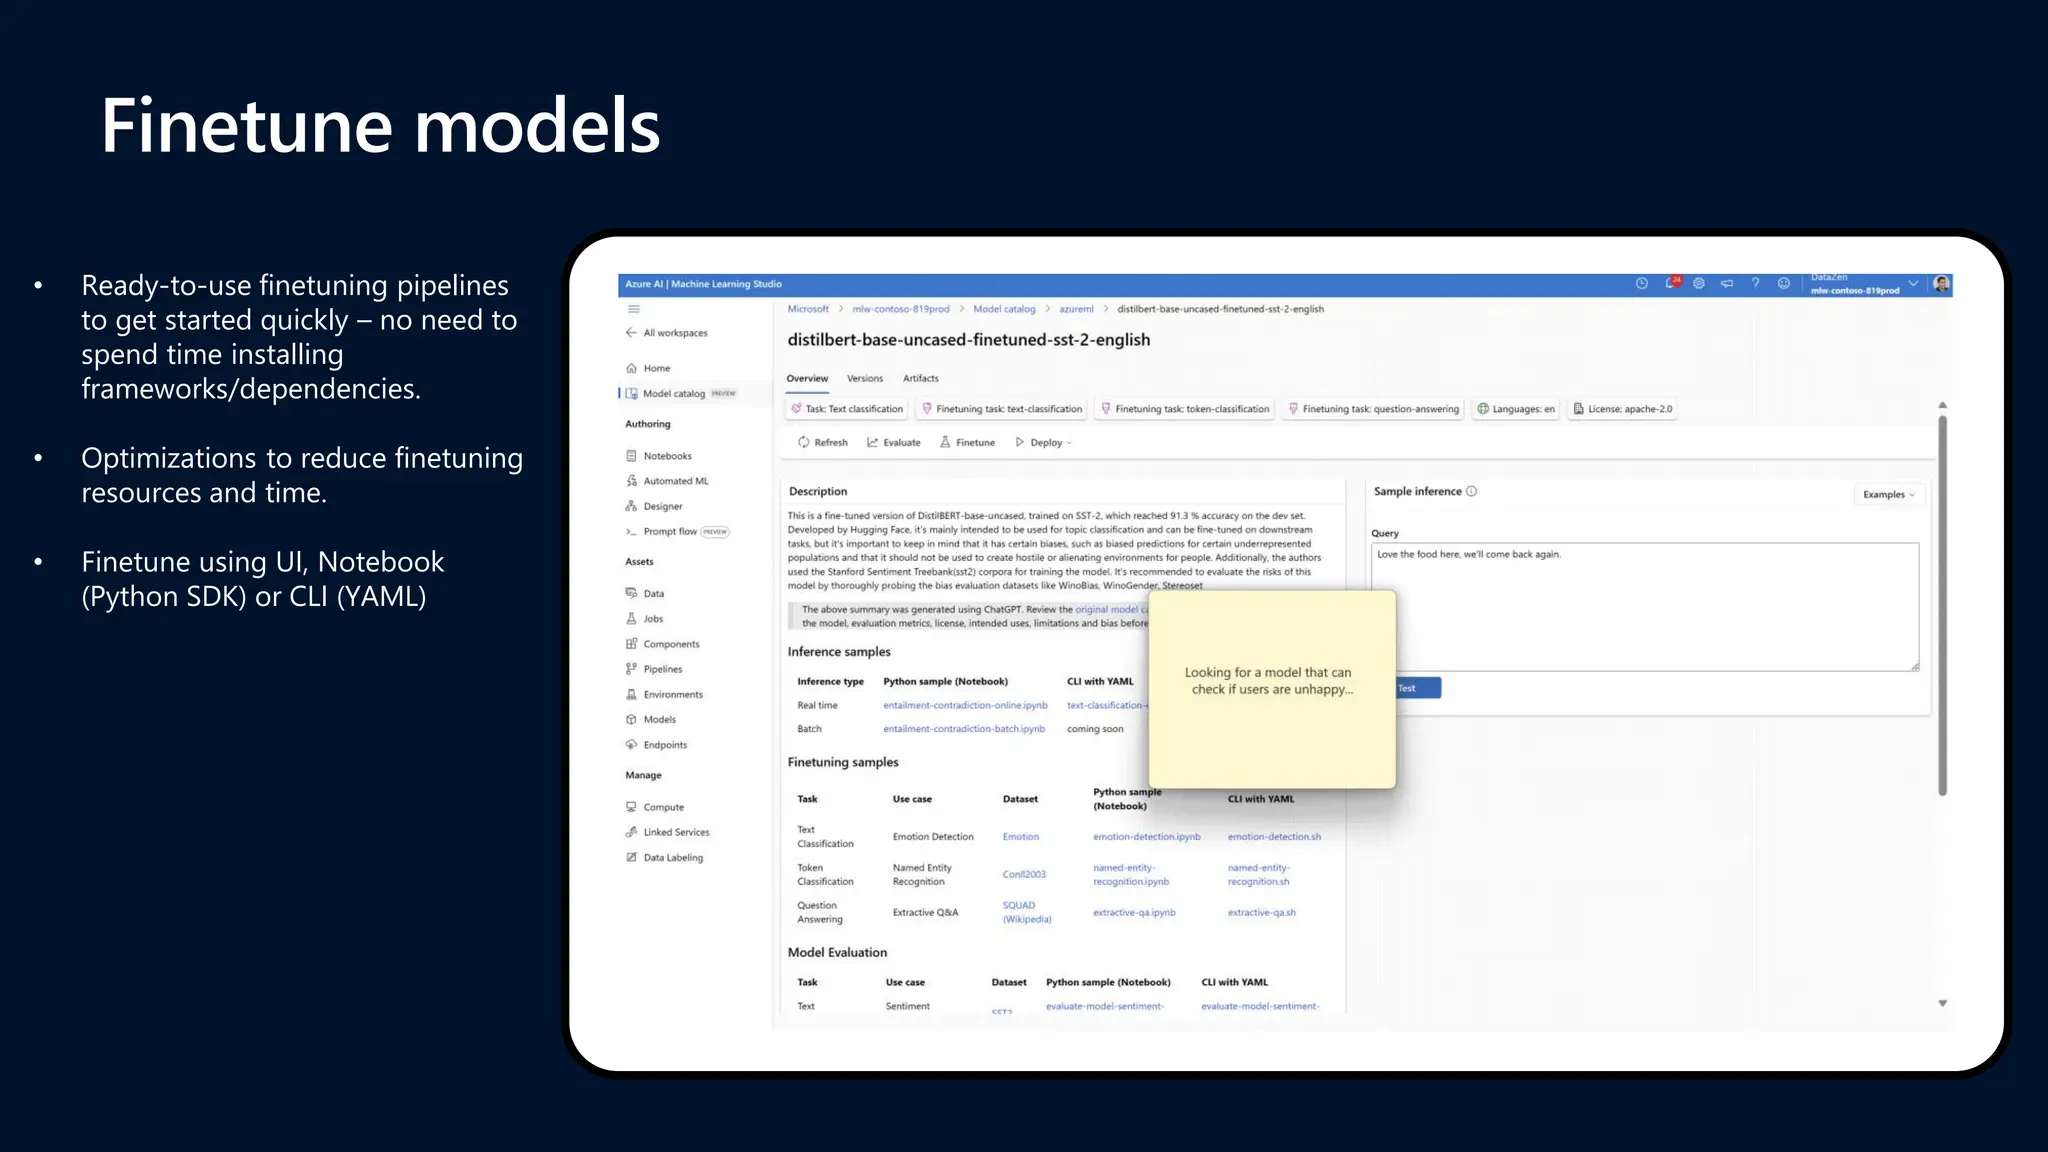Open Pipelines under Assets
This screenshot has width=2048, height=1152.
(x=662, y=669)
